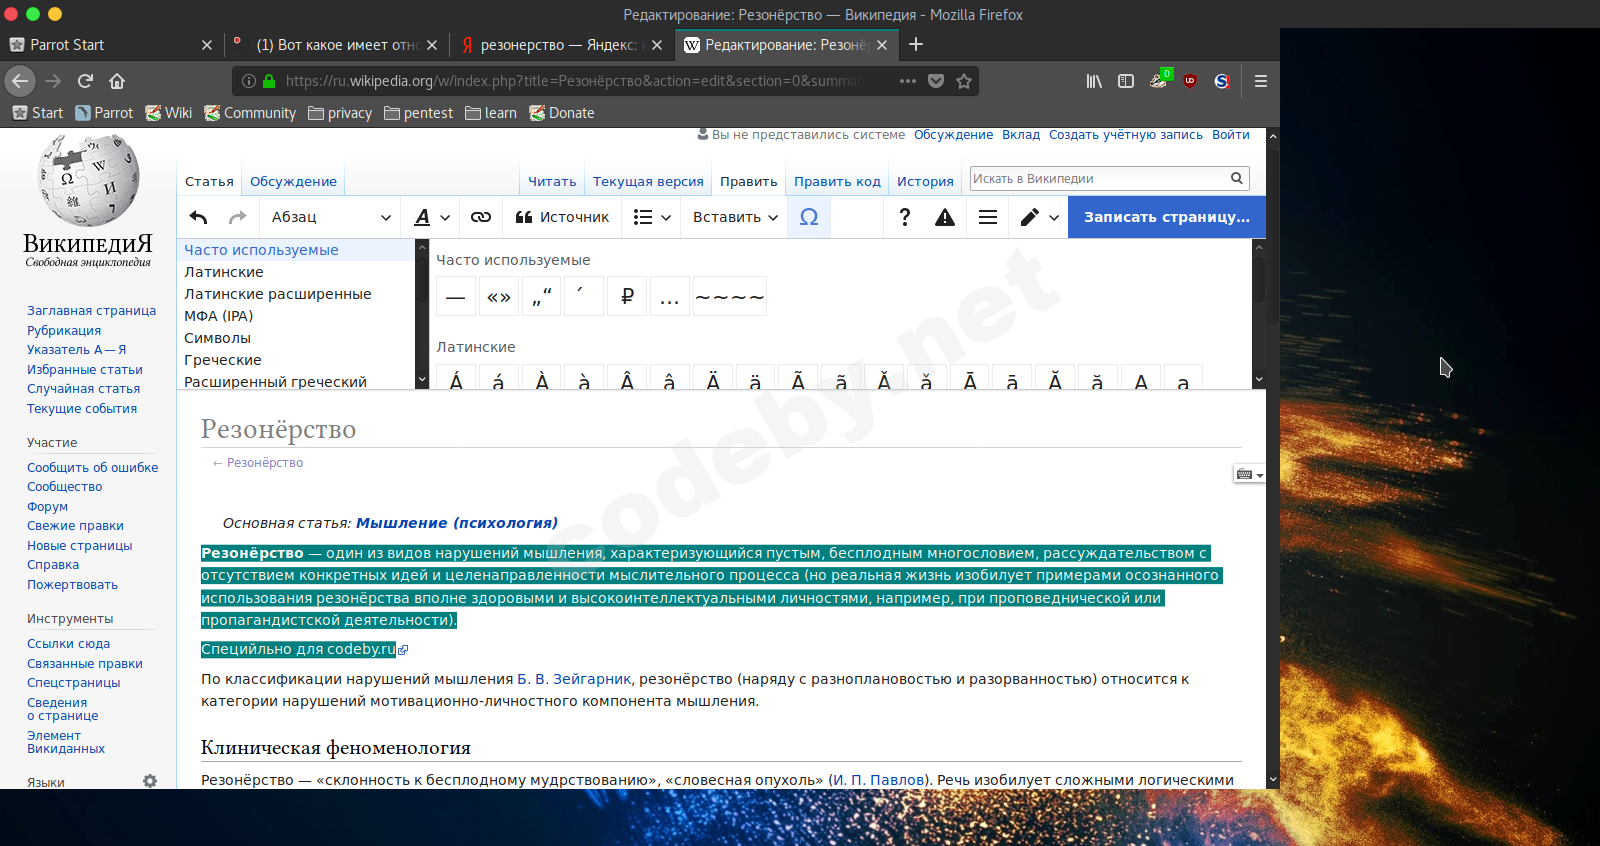Select the Часто используемые character group
Image resolution: width=1600 pixels, height=846 pixels.
(x=296, y=250)
